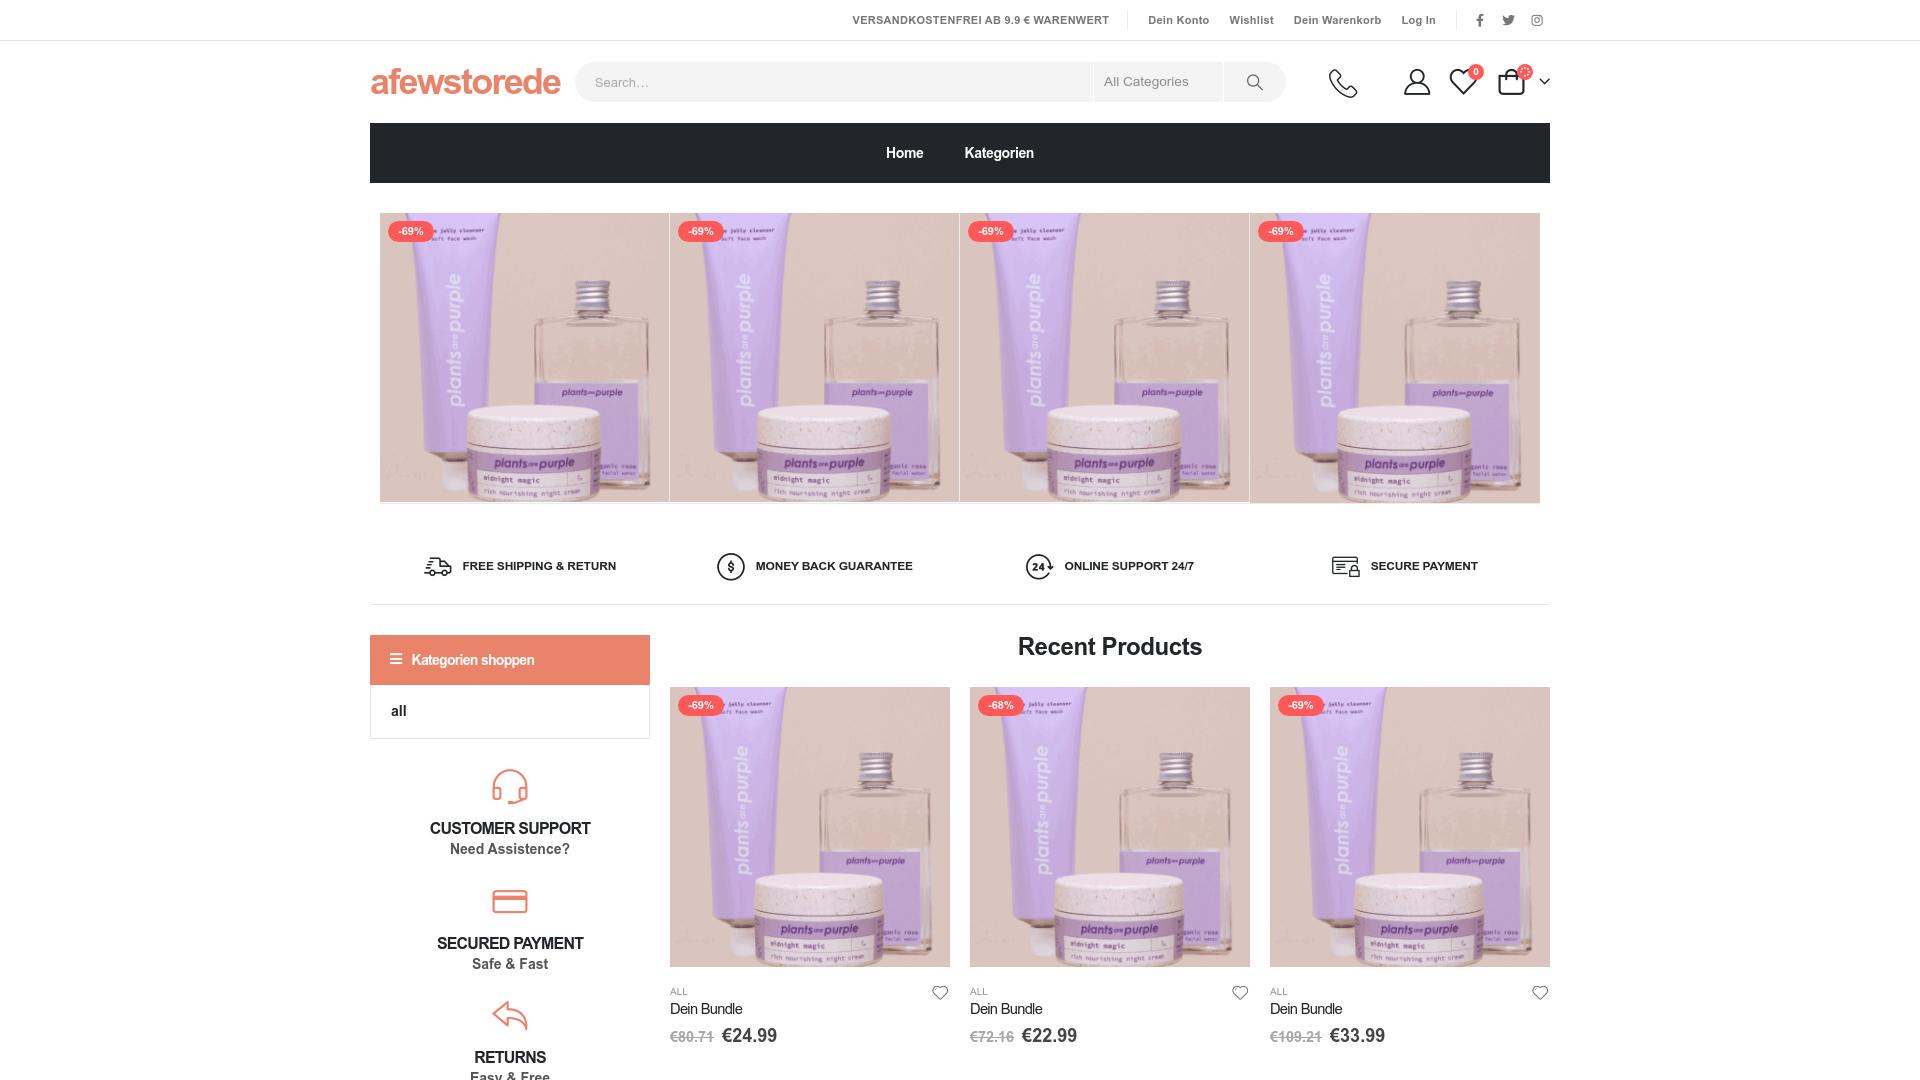Click the phone contact icon

(x=1343, y=83)
